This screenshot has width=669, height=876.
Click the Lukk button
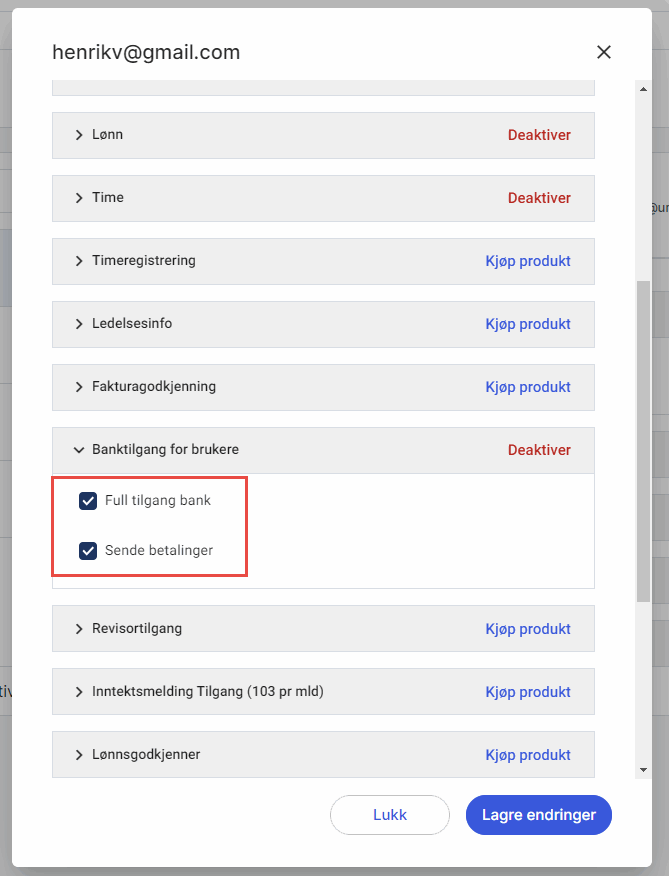(390, 815)
